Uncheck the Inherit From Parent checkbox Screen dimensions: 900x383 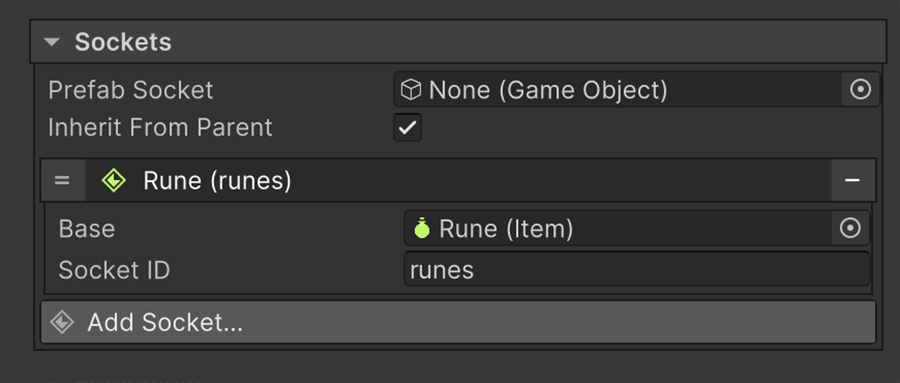pyautogui.click(x=408, y=127)
